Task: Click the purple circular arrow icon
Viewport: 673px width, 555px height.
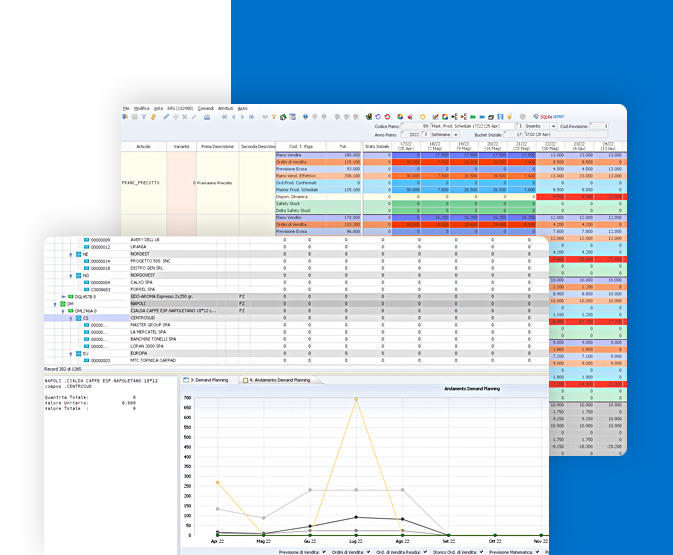Action: tap(378, 117)
